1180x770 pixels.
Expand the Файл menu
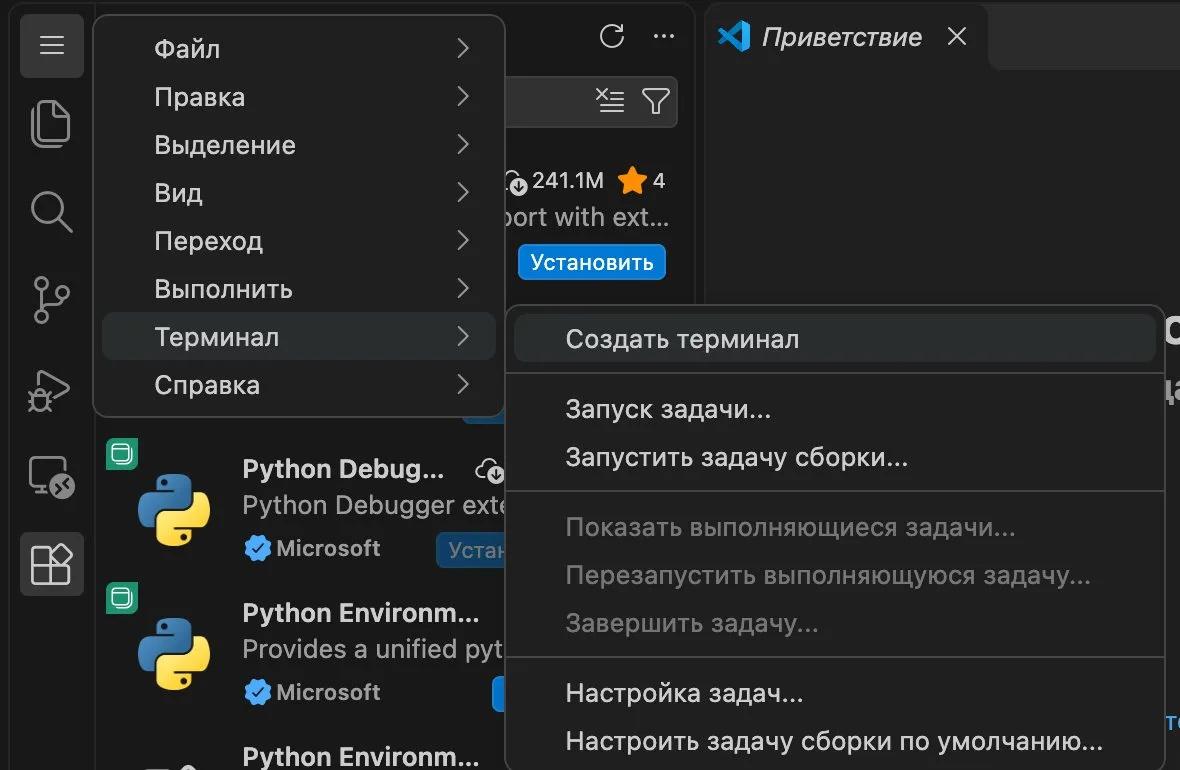click(299, 48)
